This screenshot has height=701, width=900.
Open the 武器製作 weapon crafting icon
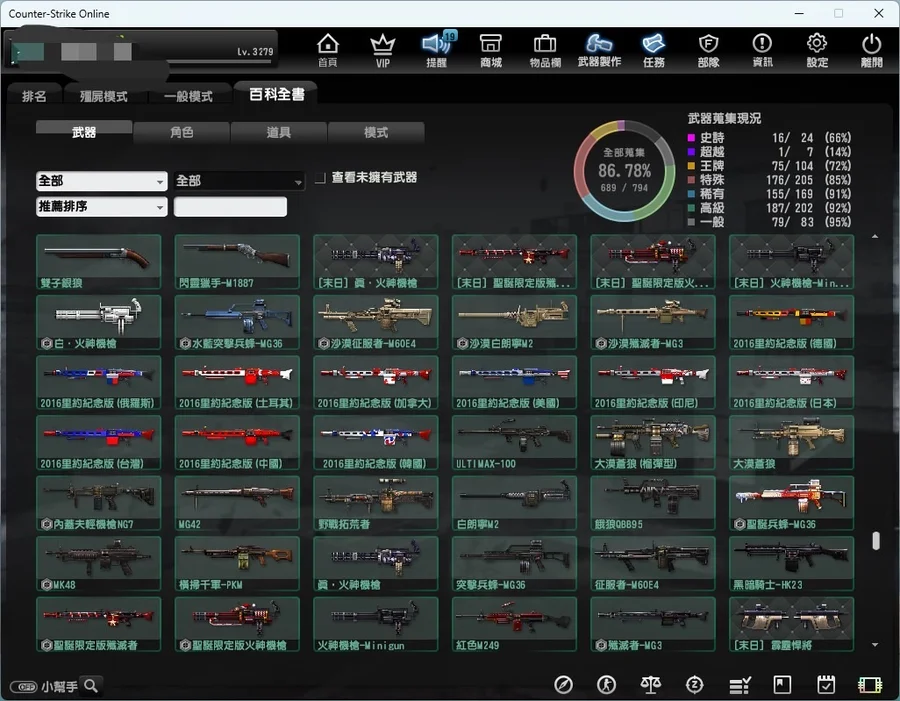[x=599, y=49]
